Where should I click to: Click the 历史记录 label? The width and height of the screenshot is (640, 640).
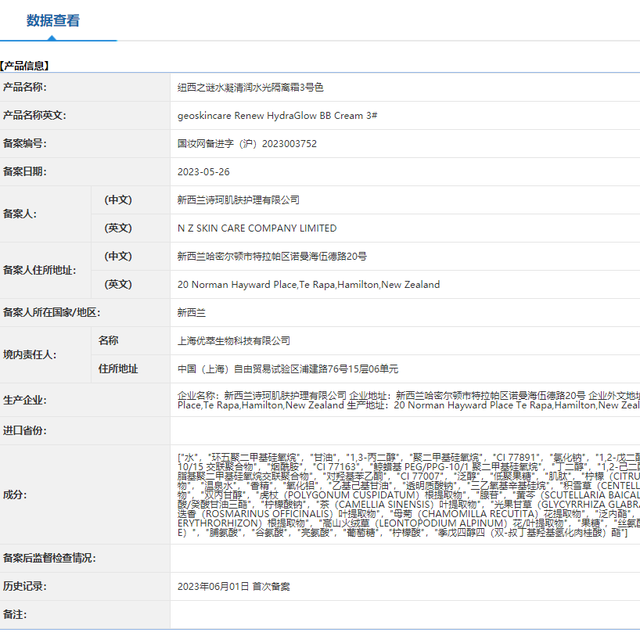click(x=24, y=587)
